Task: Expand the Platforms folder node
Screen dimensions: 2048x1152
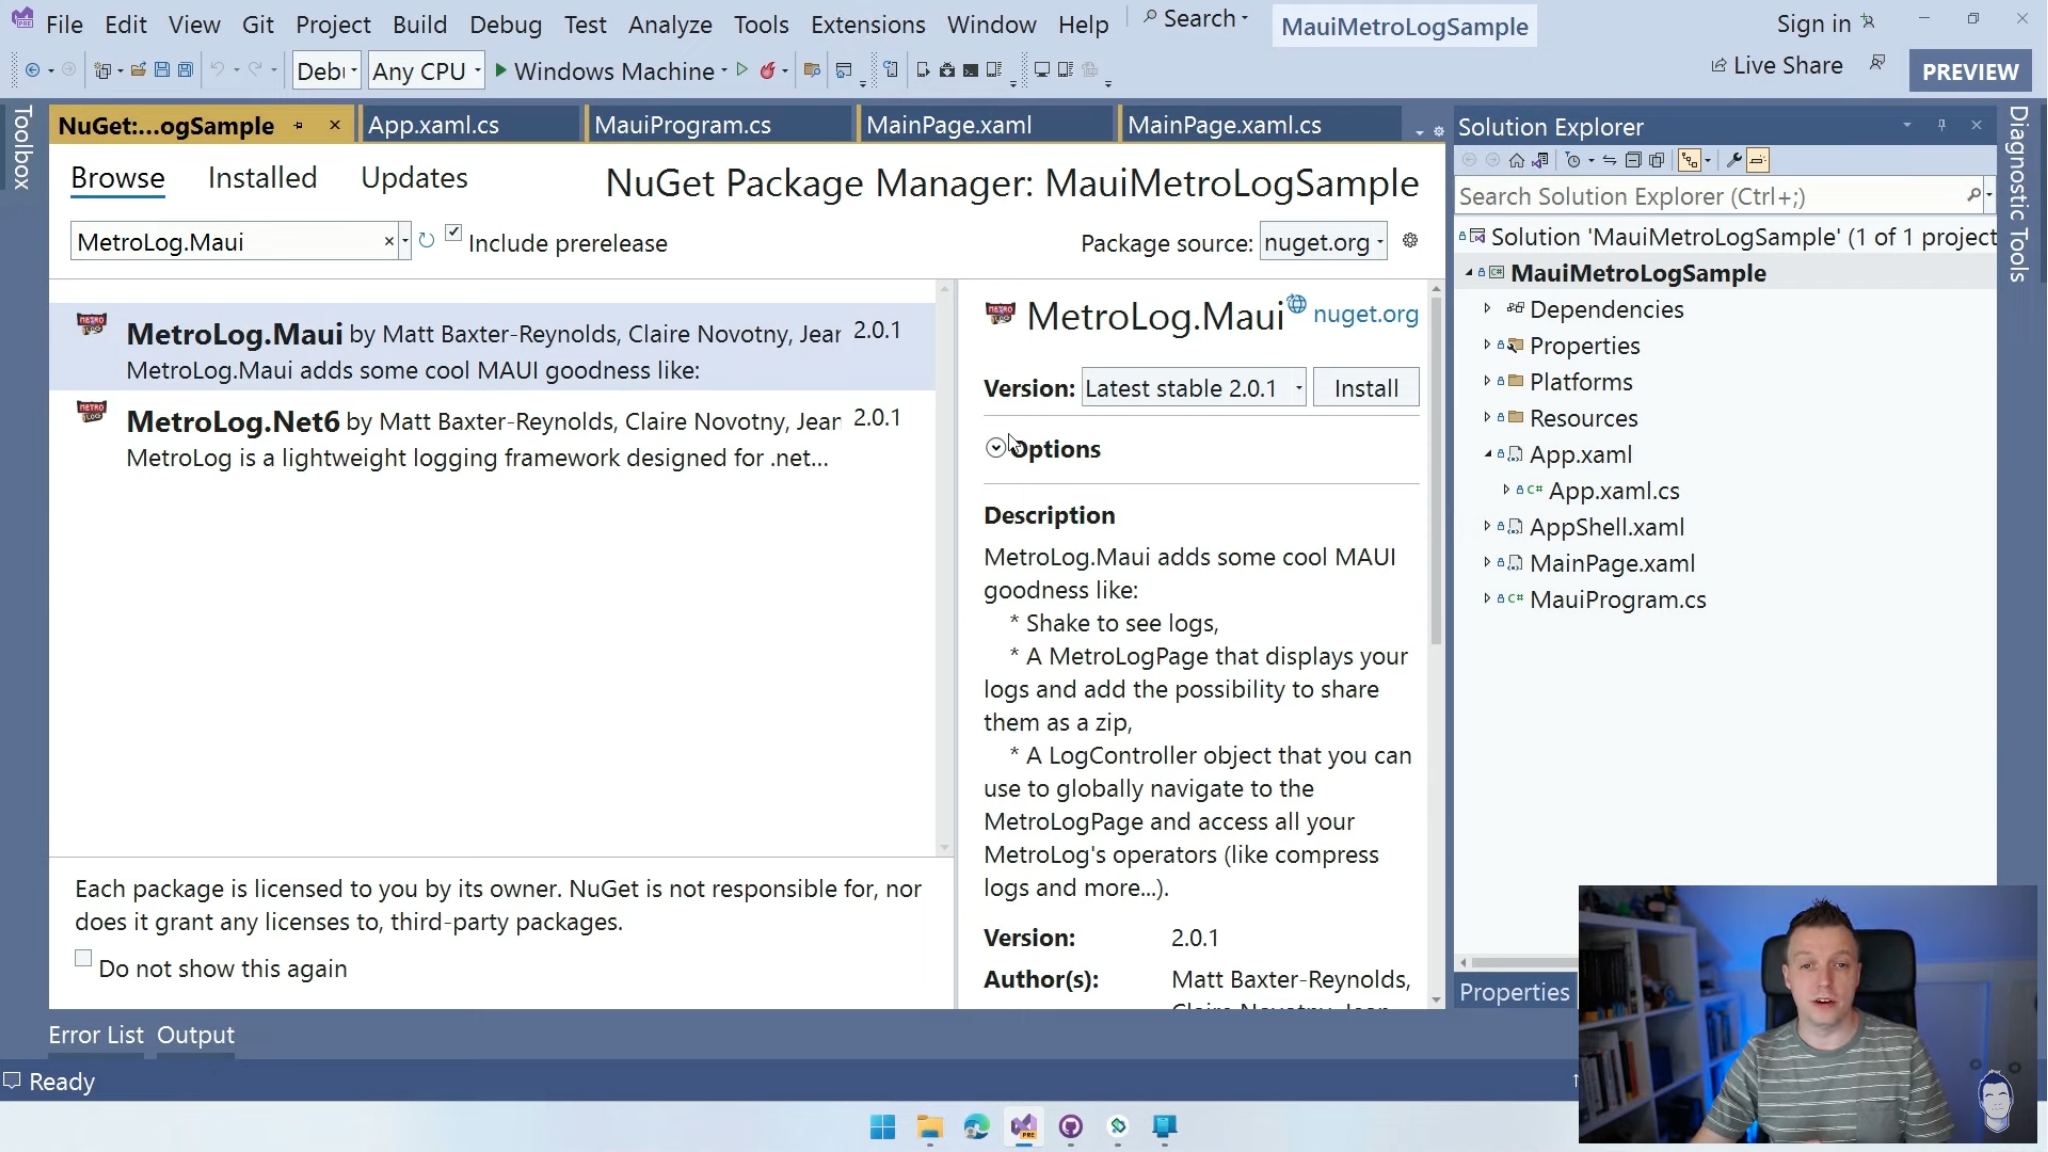Action: tap(1487, 381)
